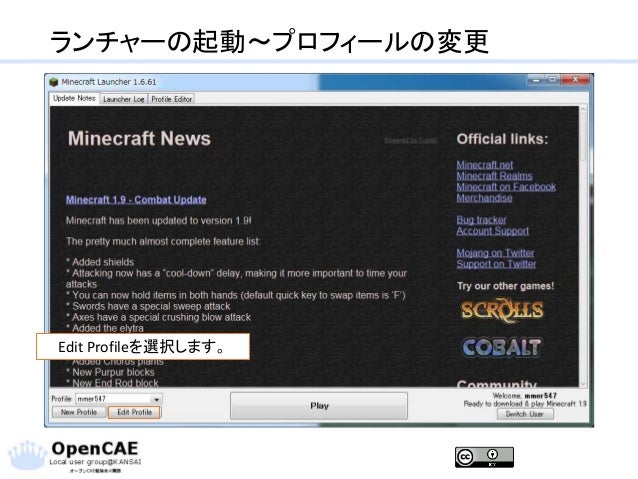Viewport: 638px width, 479px height.
Task: Click the scrollbar up arrow
Action: [583, 109]
